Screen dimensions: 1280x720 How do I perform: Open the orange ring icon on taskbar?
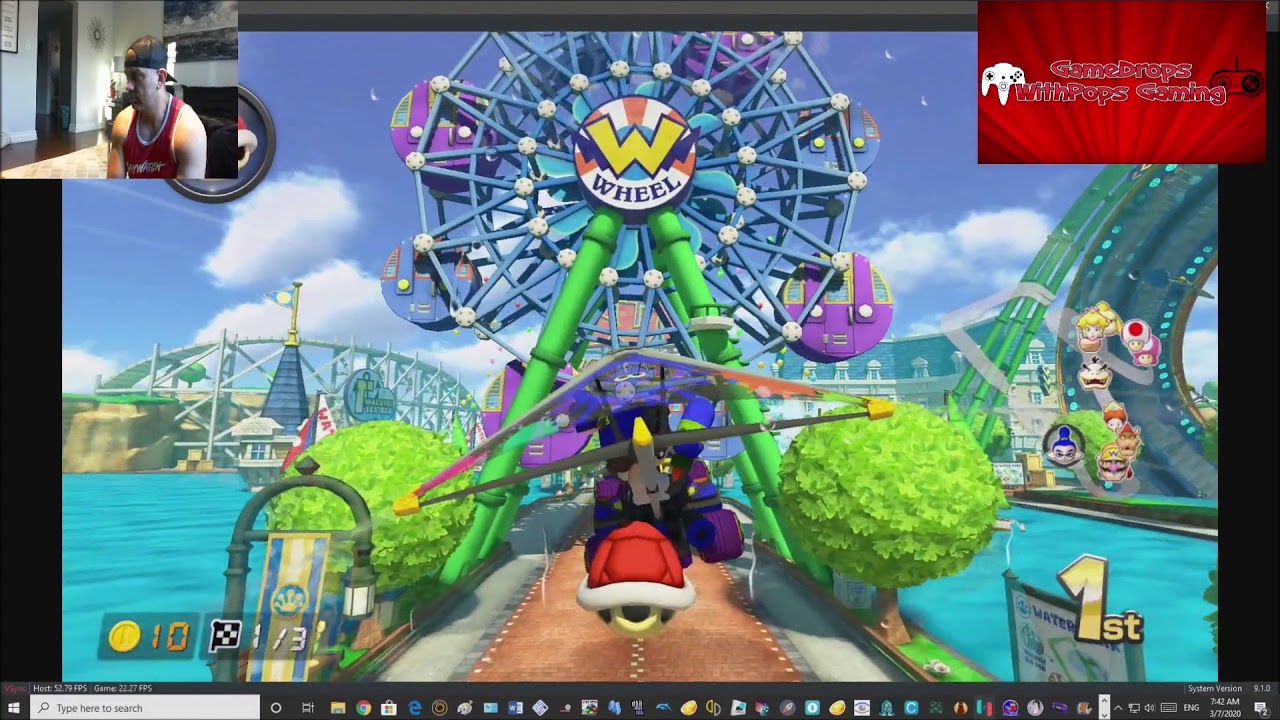click(x=440, y=708)
